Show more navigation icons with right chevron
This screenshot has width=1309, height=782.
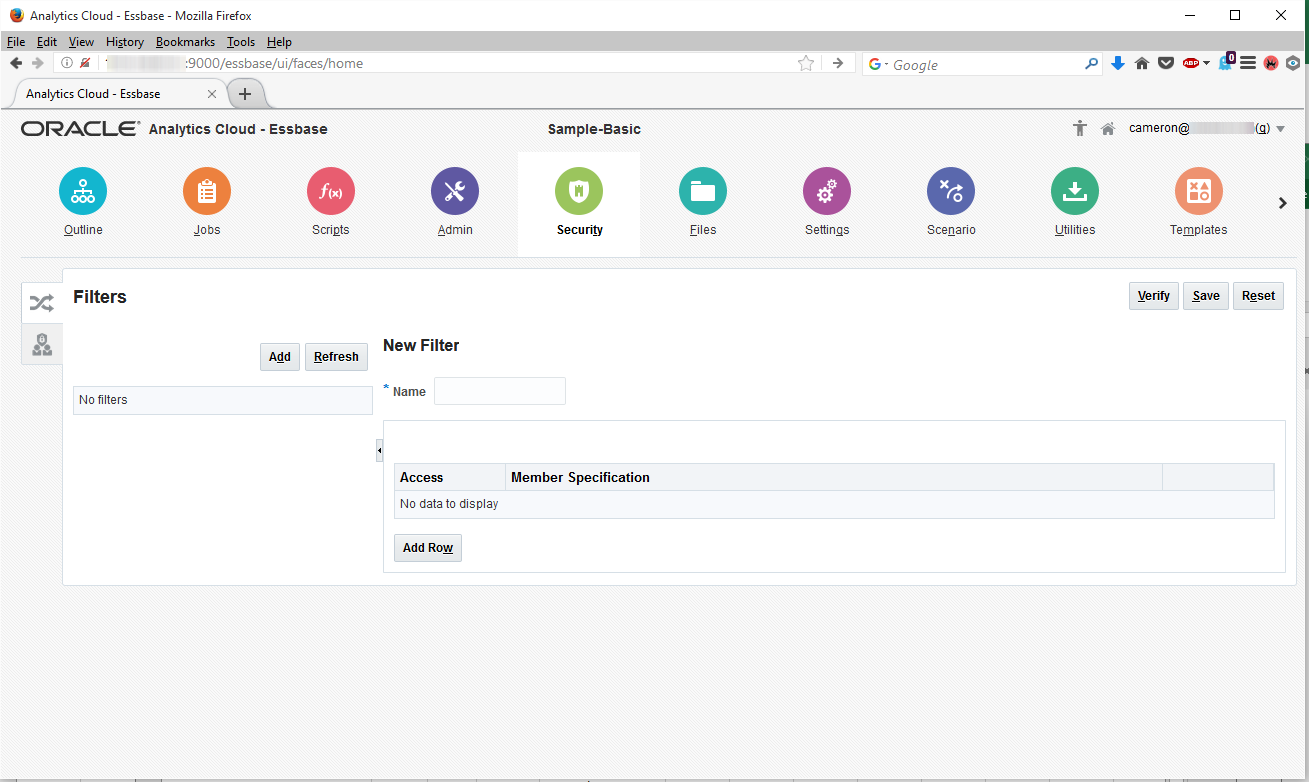(1283, 203)
